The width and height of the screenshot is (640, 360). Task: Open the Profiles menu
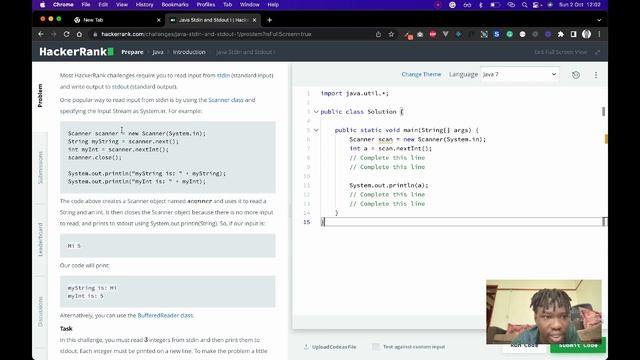(206, 5)
